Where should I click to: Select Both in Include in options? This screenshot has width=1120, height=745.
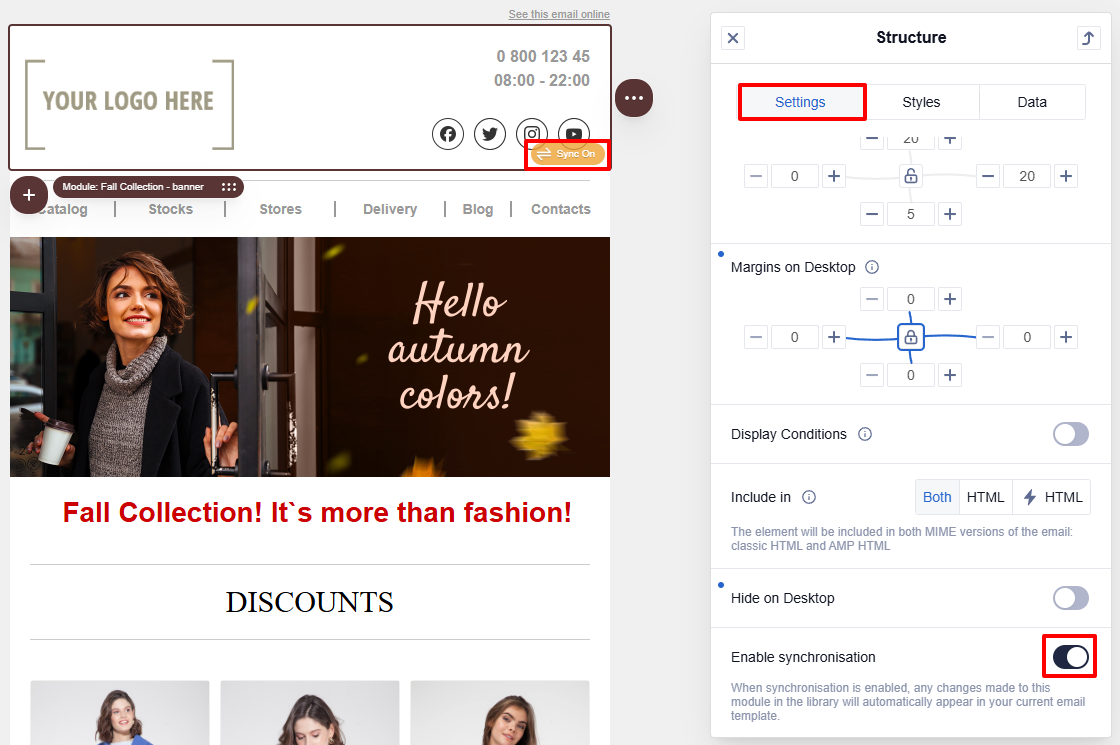937,497
